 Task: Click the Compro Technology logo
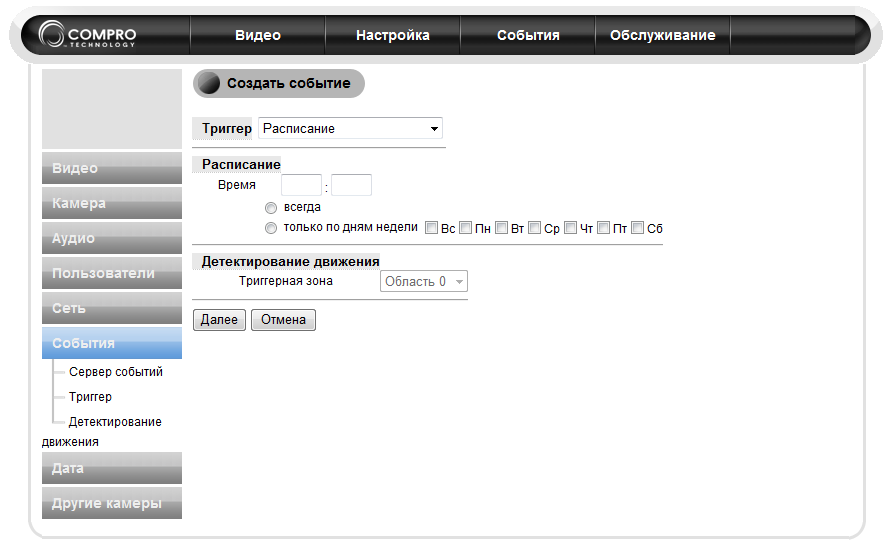point(88,35)
